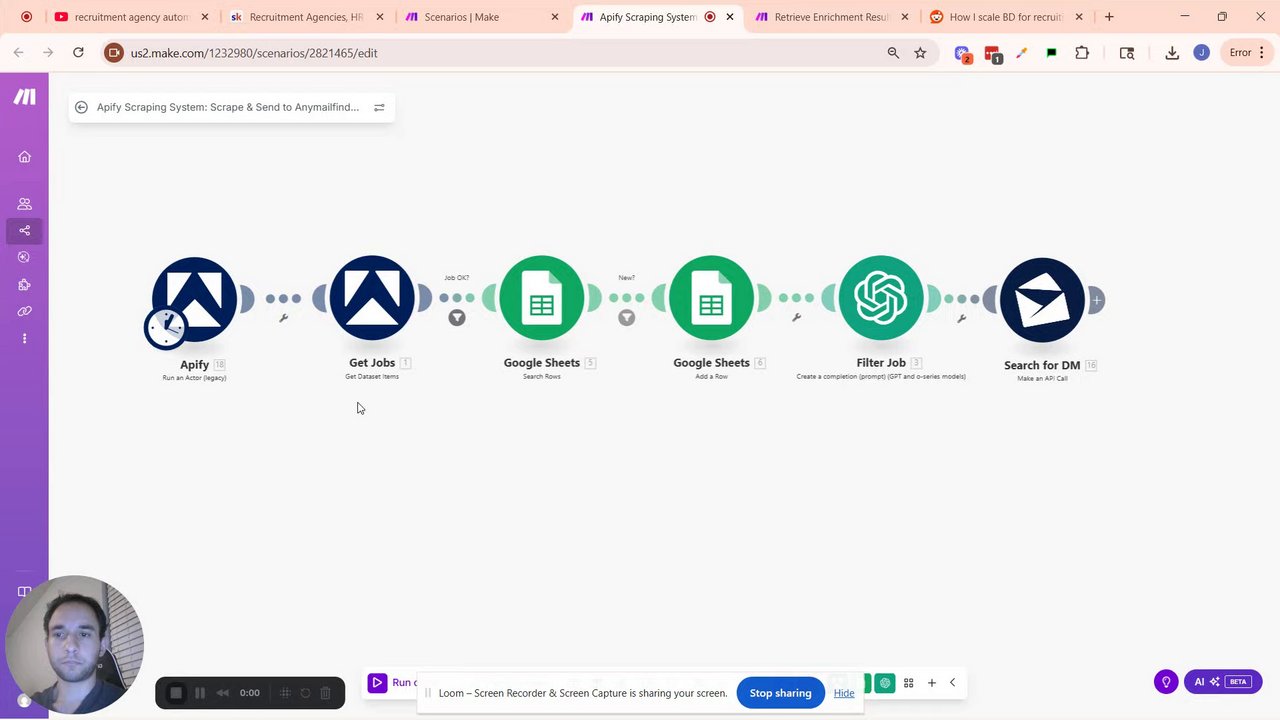Open the Filter Job OpenAI module
Image resolution: width=1280 pixels, height=720 pixels.
pos(881,298)
